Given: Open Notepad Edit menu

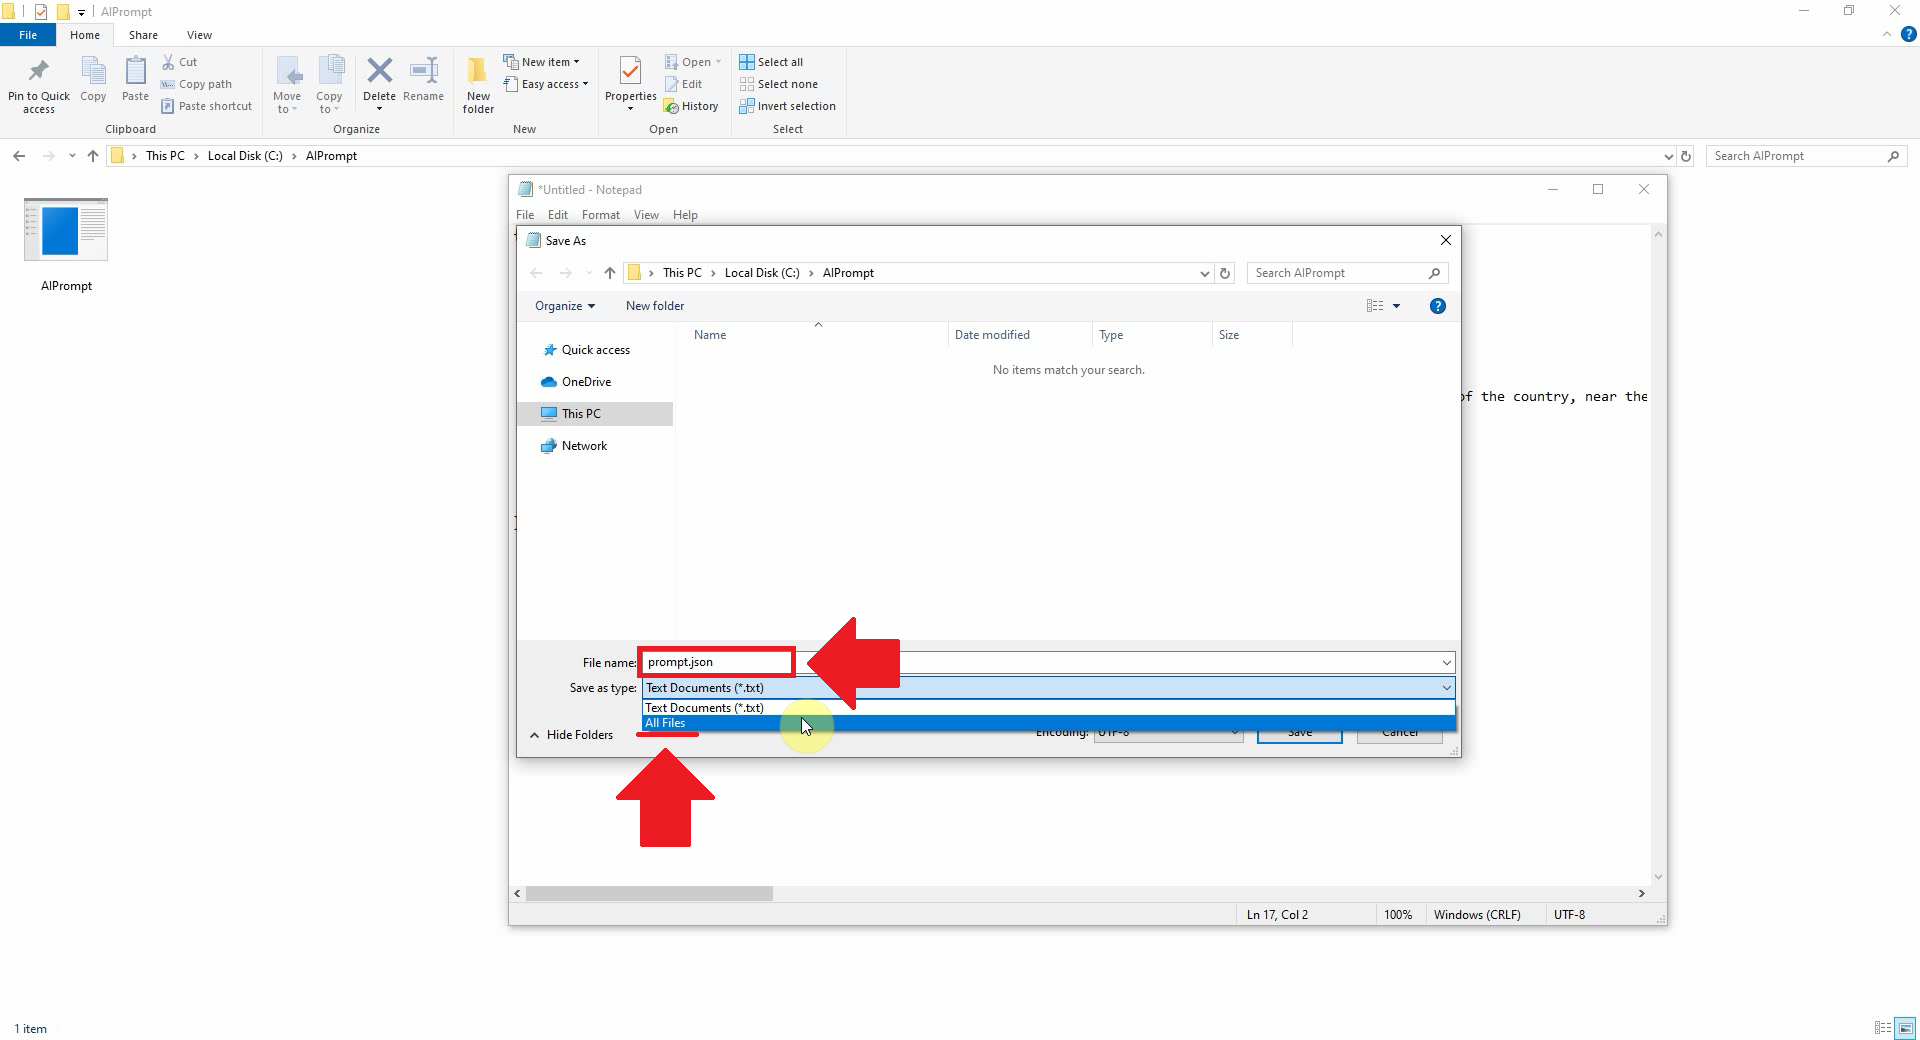Looking at the screenshot, I should [x=557, y=215].
